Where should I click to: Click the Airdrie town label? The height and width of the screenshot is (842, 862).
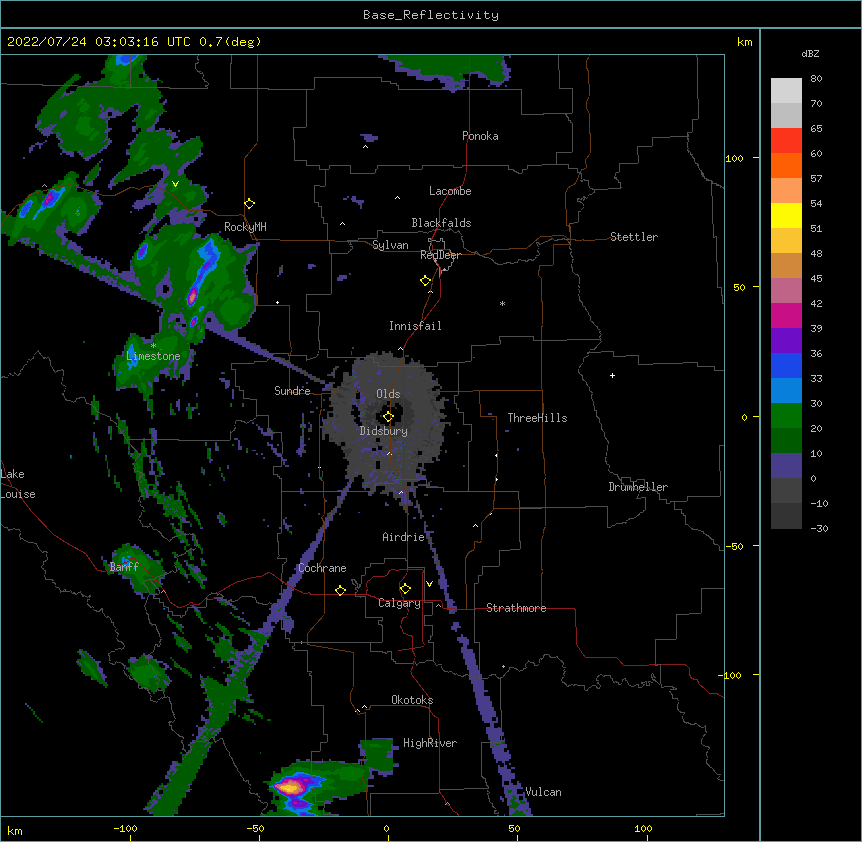click(403, 537)
